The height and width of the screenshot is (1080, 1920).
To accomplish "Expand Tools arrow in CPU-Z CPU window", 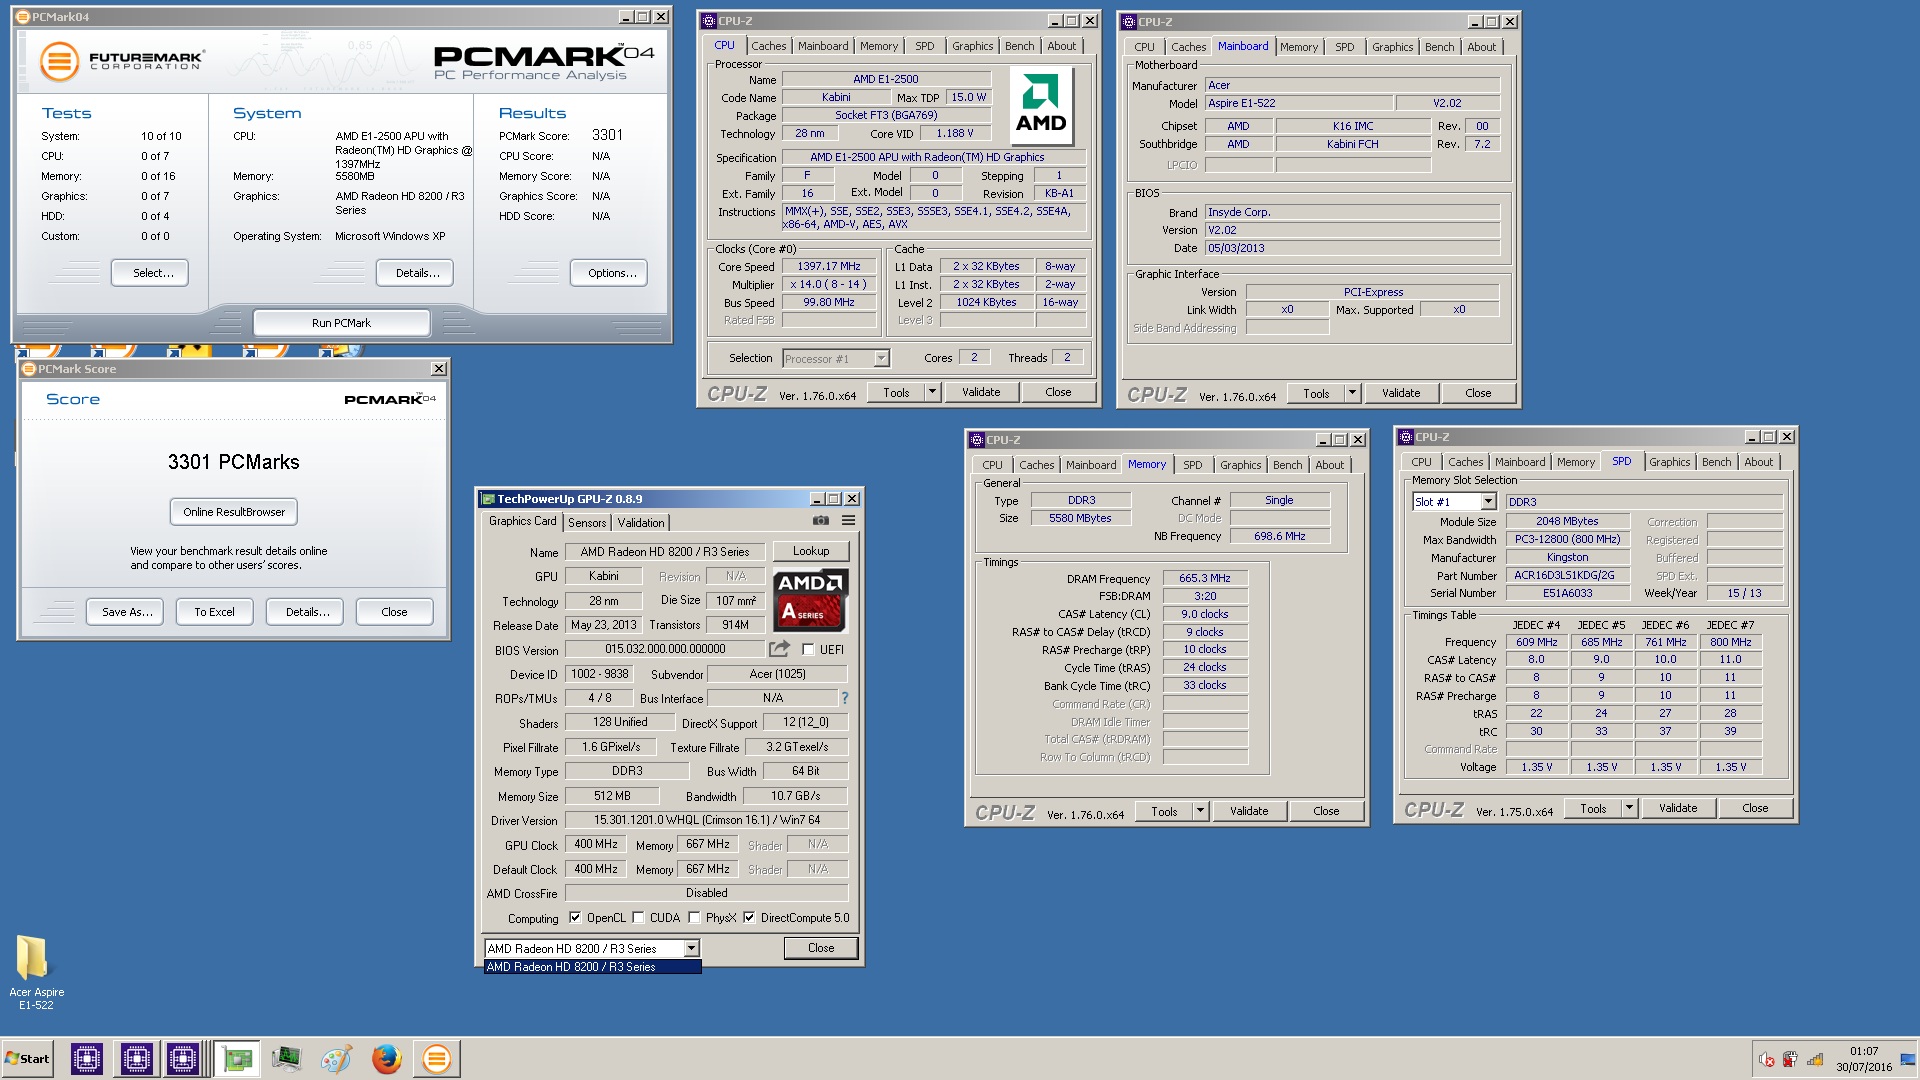I will [x=933, y=392].
